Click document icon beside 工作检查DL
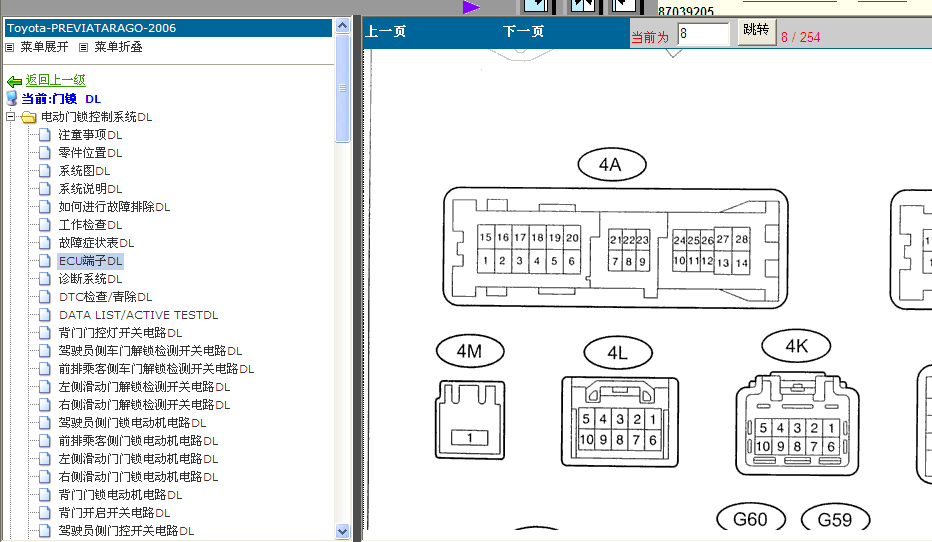The image size is (932, 542). pyautogui.click(x=45, y=225)
